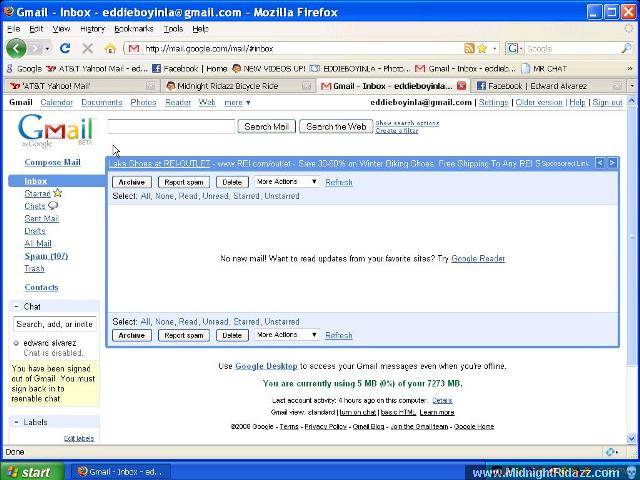Click the Firefox Google search field

(572, 49)
